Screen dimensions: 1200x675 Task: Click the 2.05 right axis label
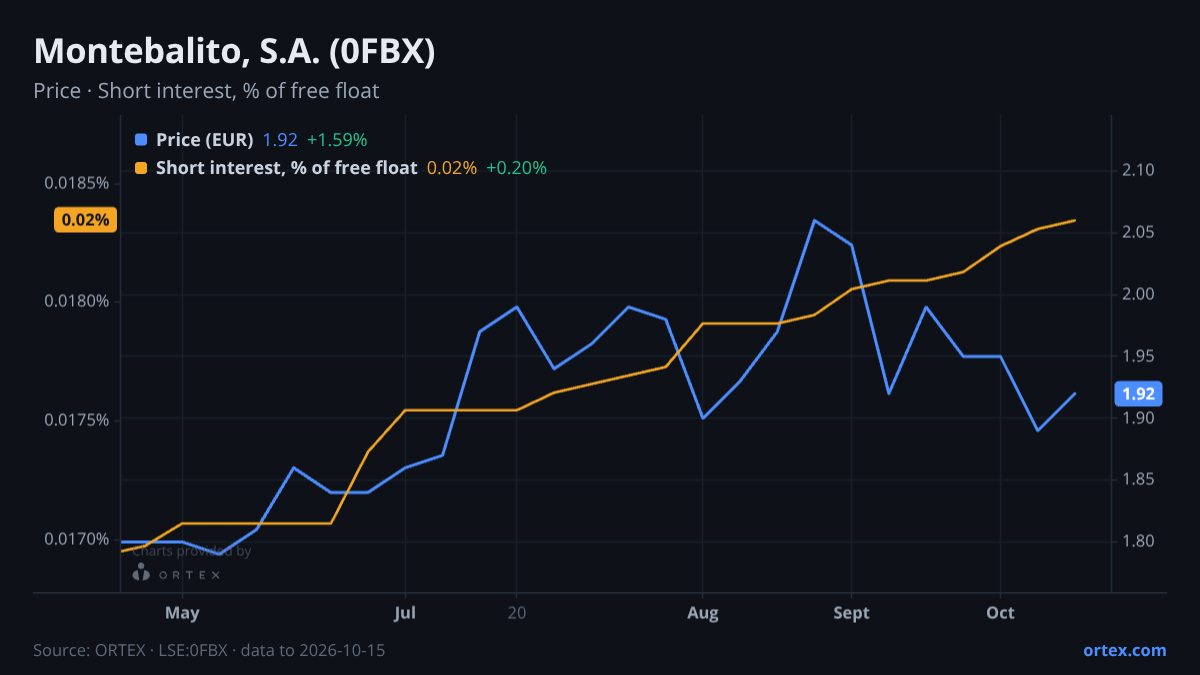pos(1138,232)
